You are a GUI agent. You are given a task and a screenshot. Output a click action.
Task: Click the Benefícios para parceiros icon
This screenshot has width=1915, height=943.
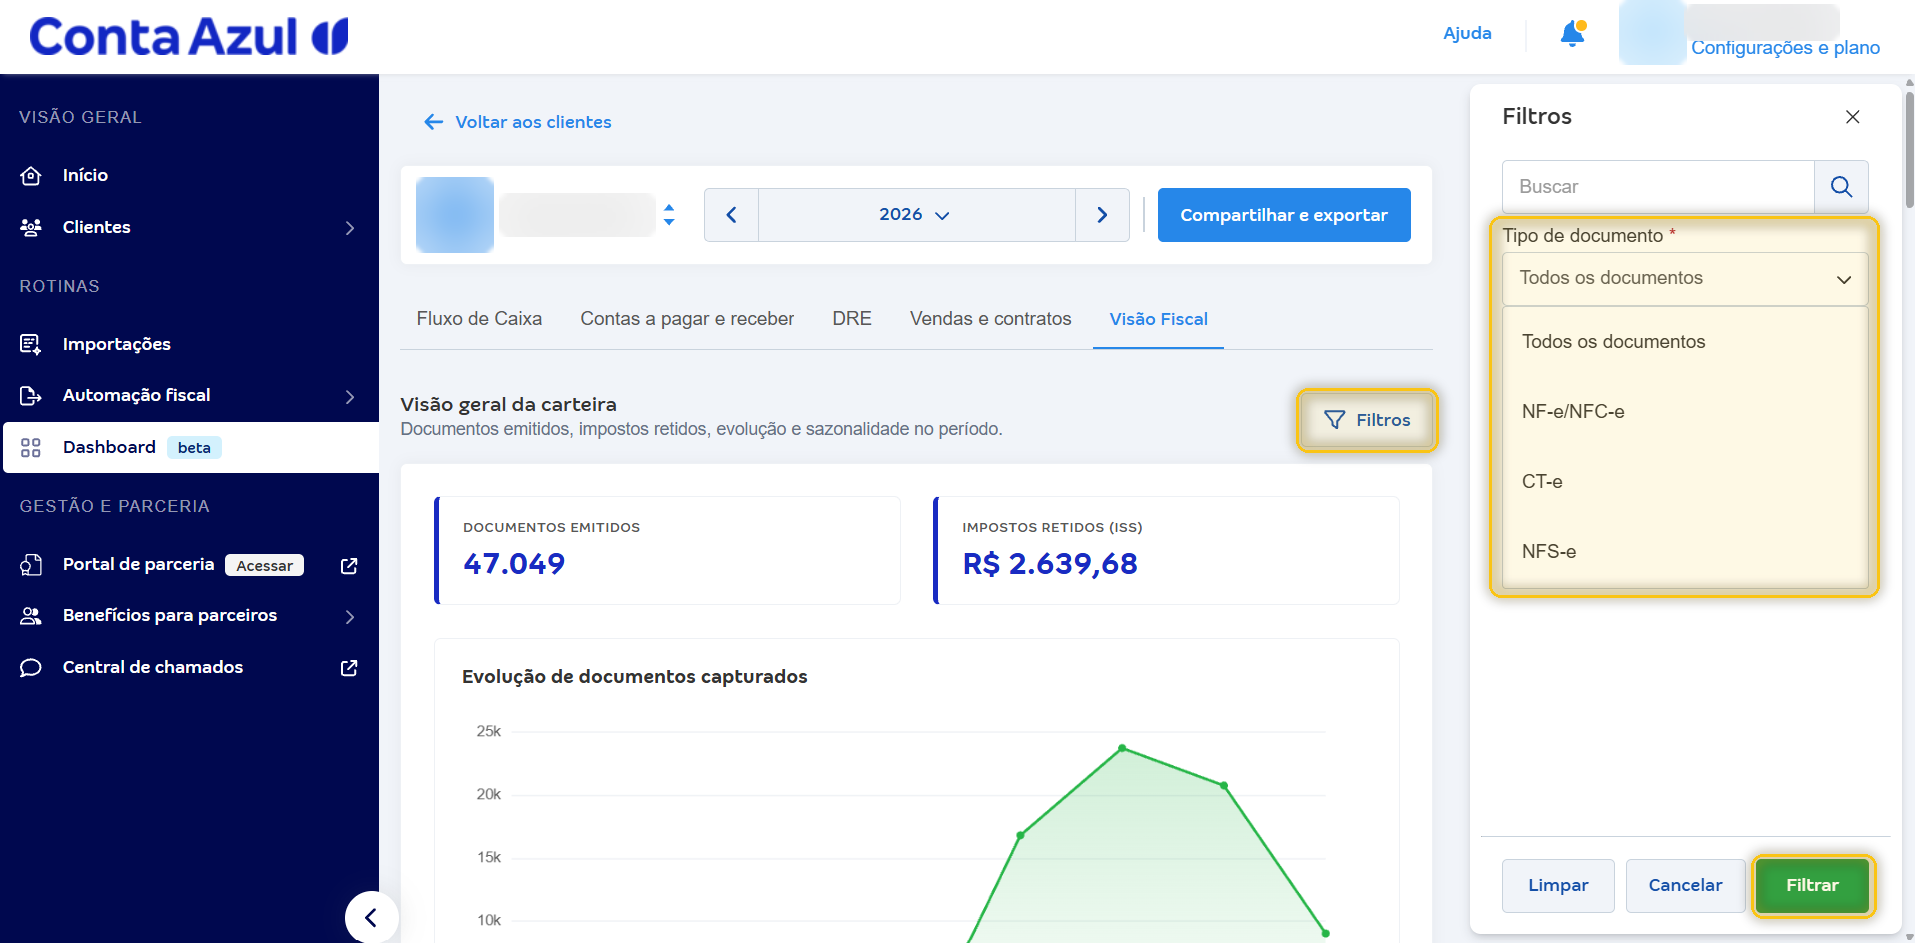(31, 616)
